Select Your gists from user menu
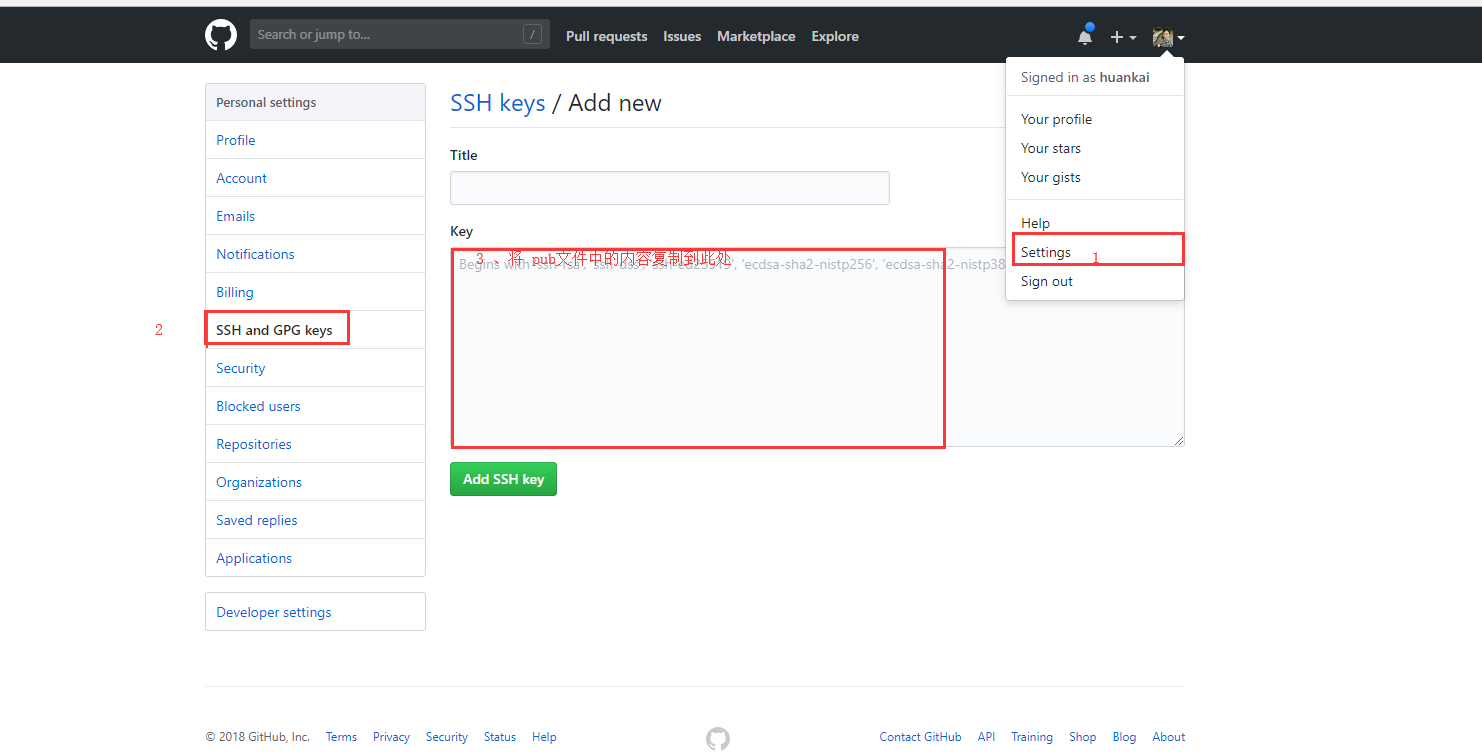This screenshot has height=754, width=1482. coord(1095,177)
